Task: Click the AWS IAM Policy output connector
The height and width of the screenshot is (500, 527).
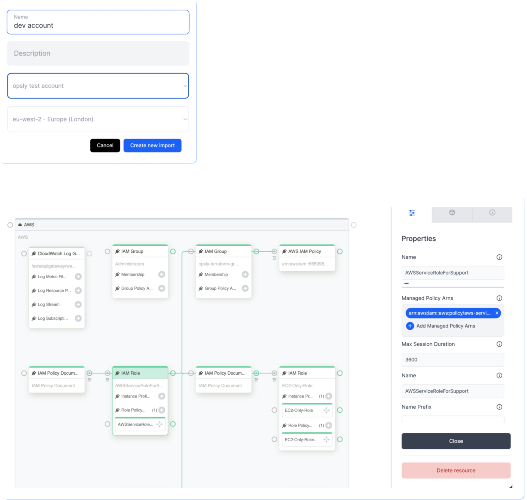Action: (x=340, y=251)
